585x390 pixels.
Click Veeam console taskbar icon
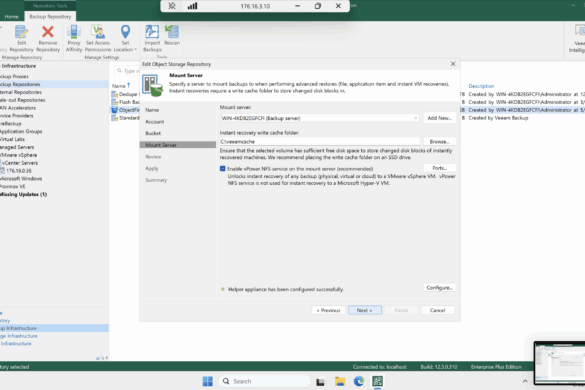tap(378, 381)
